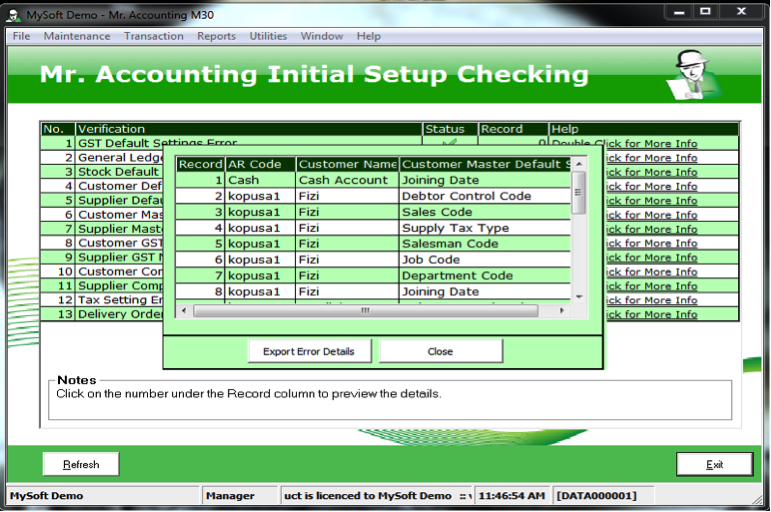Select the Sales Code cell
Viewport: 771px width, 512px height.
485,212
